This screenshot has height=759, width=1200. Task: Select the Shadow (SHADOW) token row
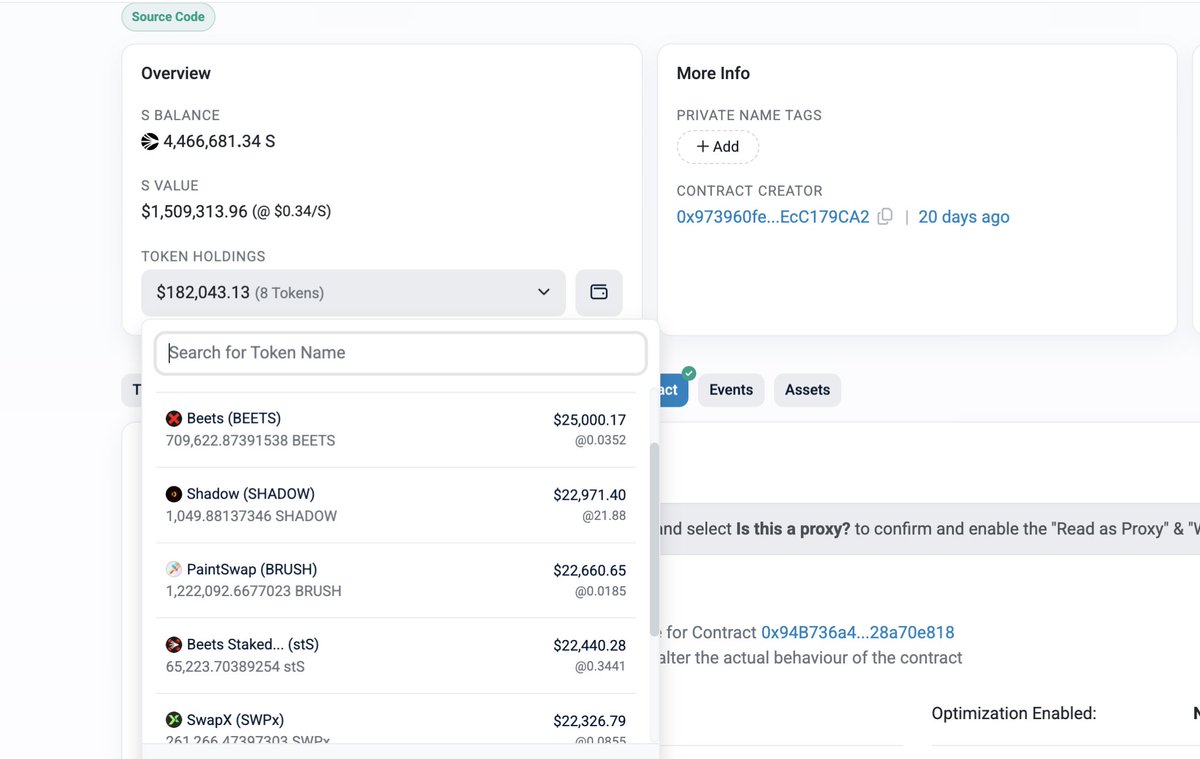tap(396, 505)
